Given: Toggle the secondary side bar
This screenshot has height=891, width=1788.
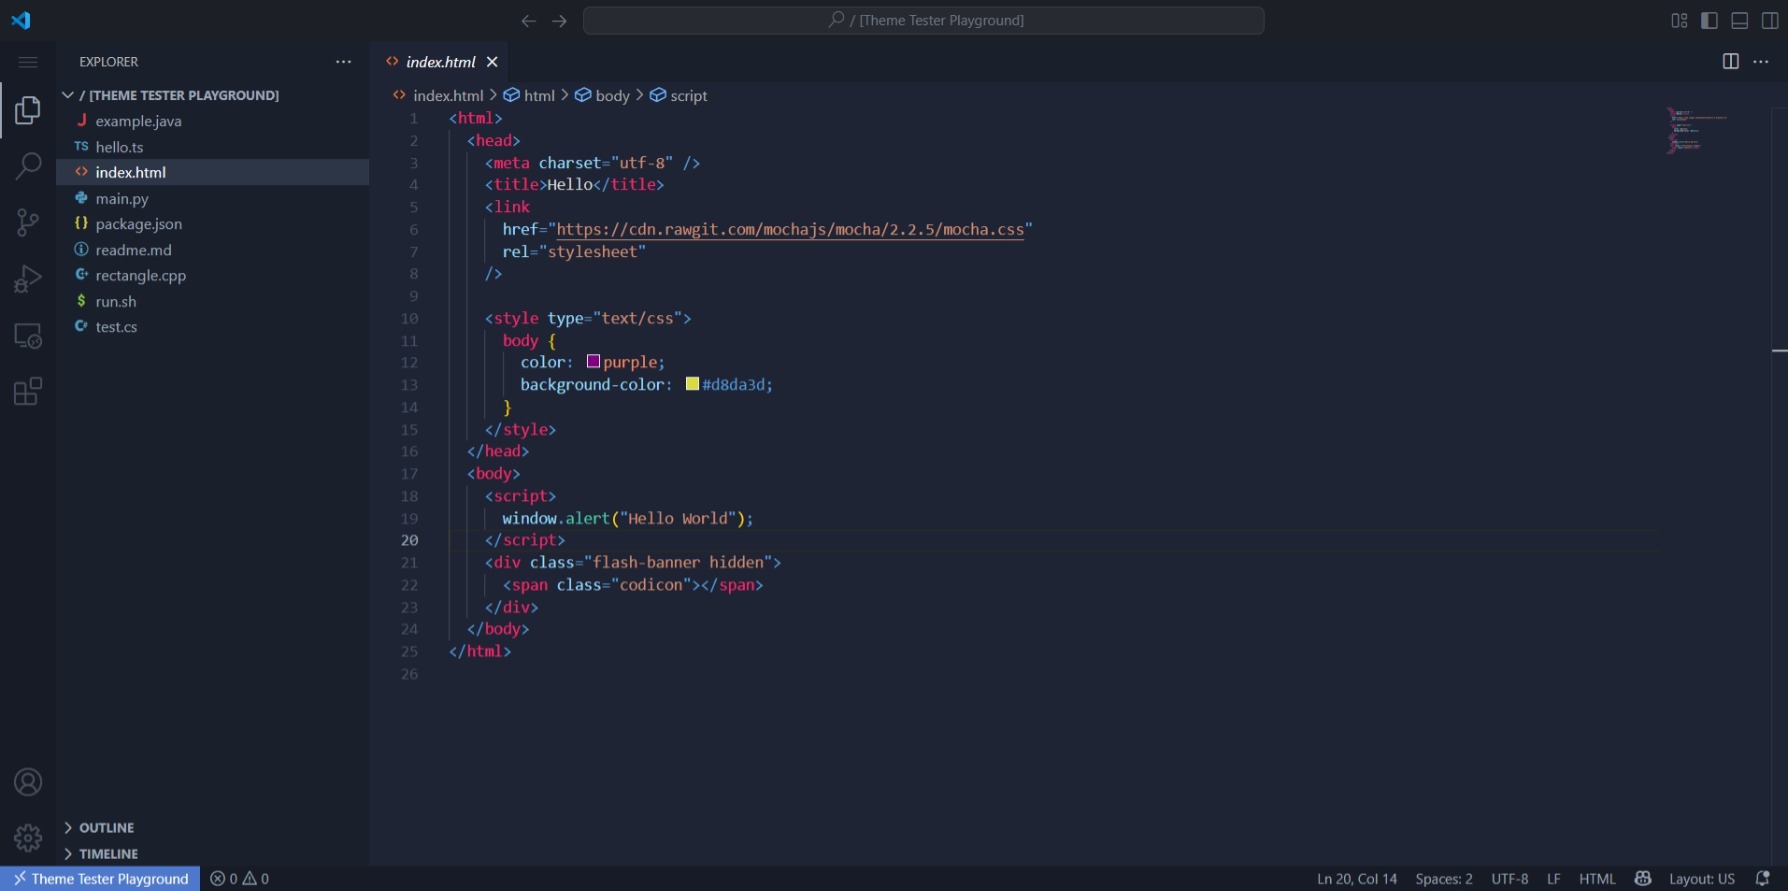Looking at the screenshot, I should pyautogui.click(x=1770, y=21).
